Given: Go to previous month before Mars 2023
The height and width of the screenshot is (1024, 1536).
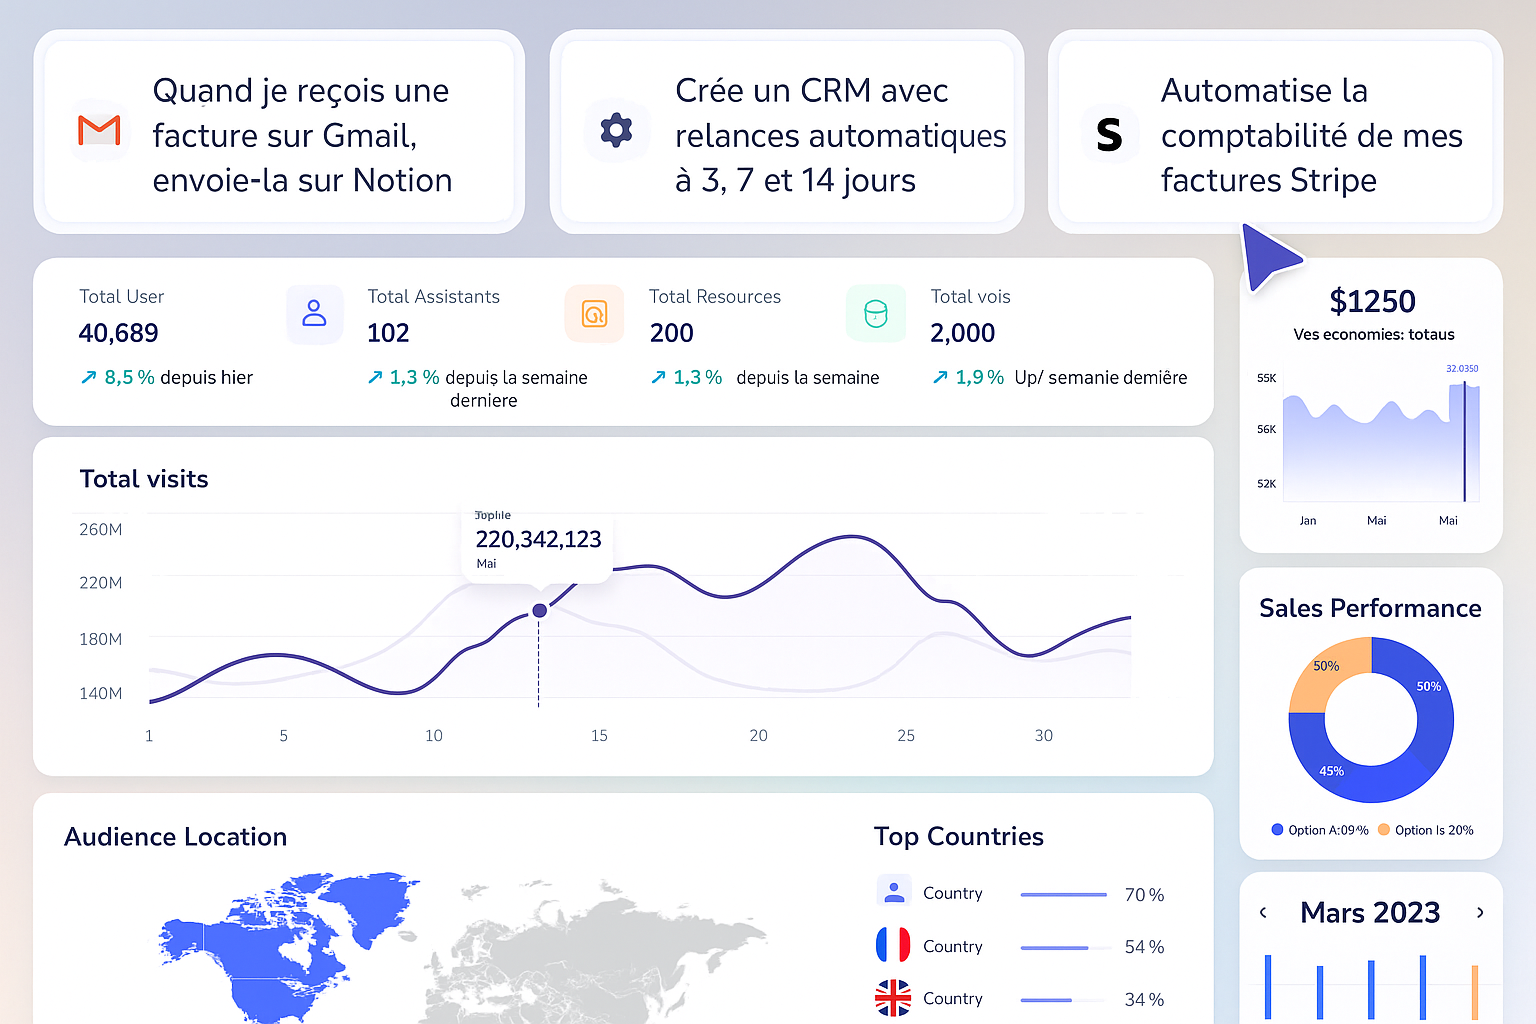Looking at the screenshot, I should (x=1263, y=913).
